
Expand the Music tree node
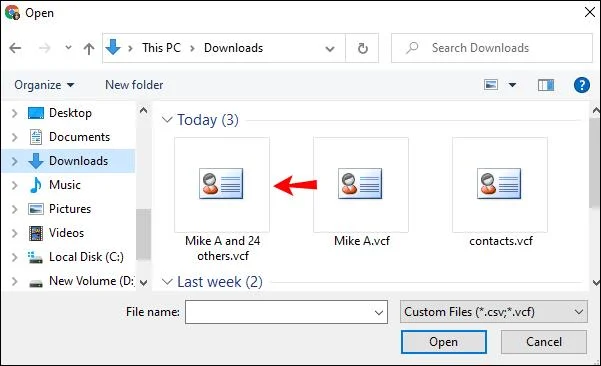(15, 185)
